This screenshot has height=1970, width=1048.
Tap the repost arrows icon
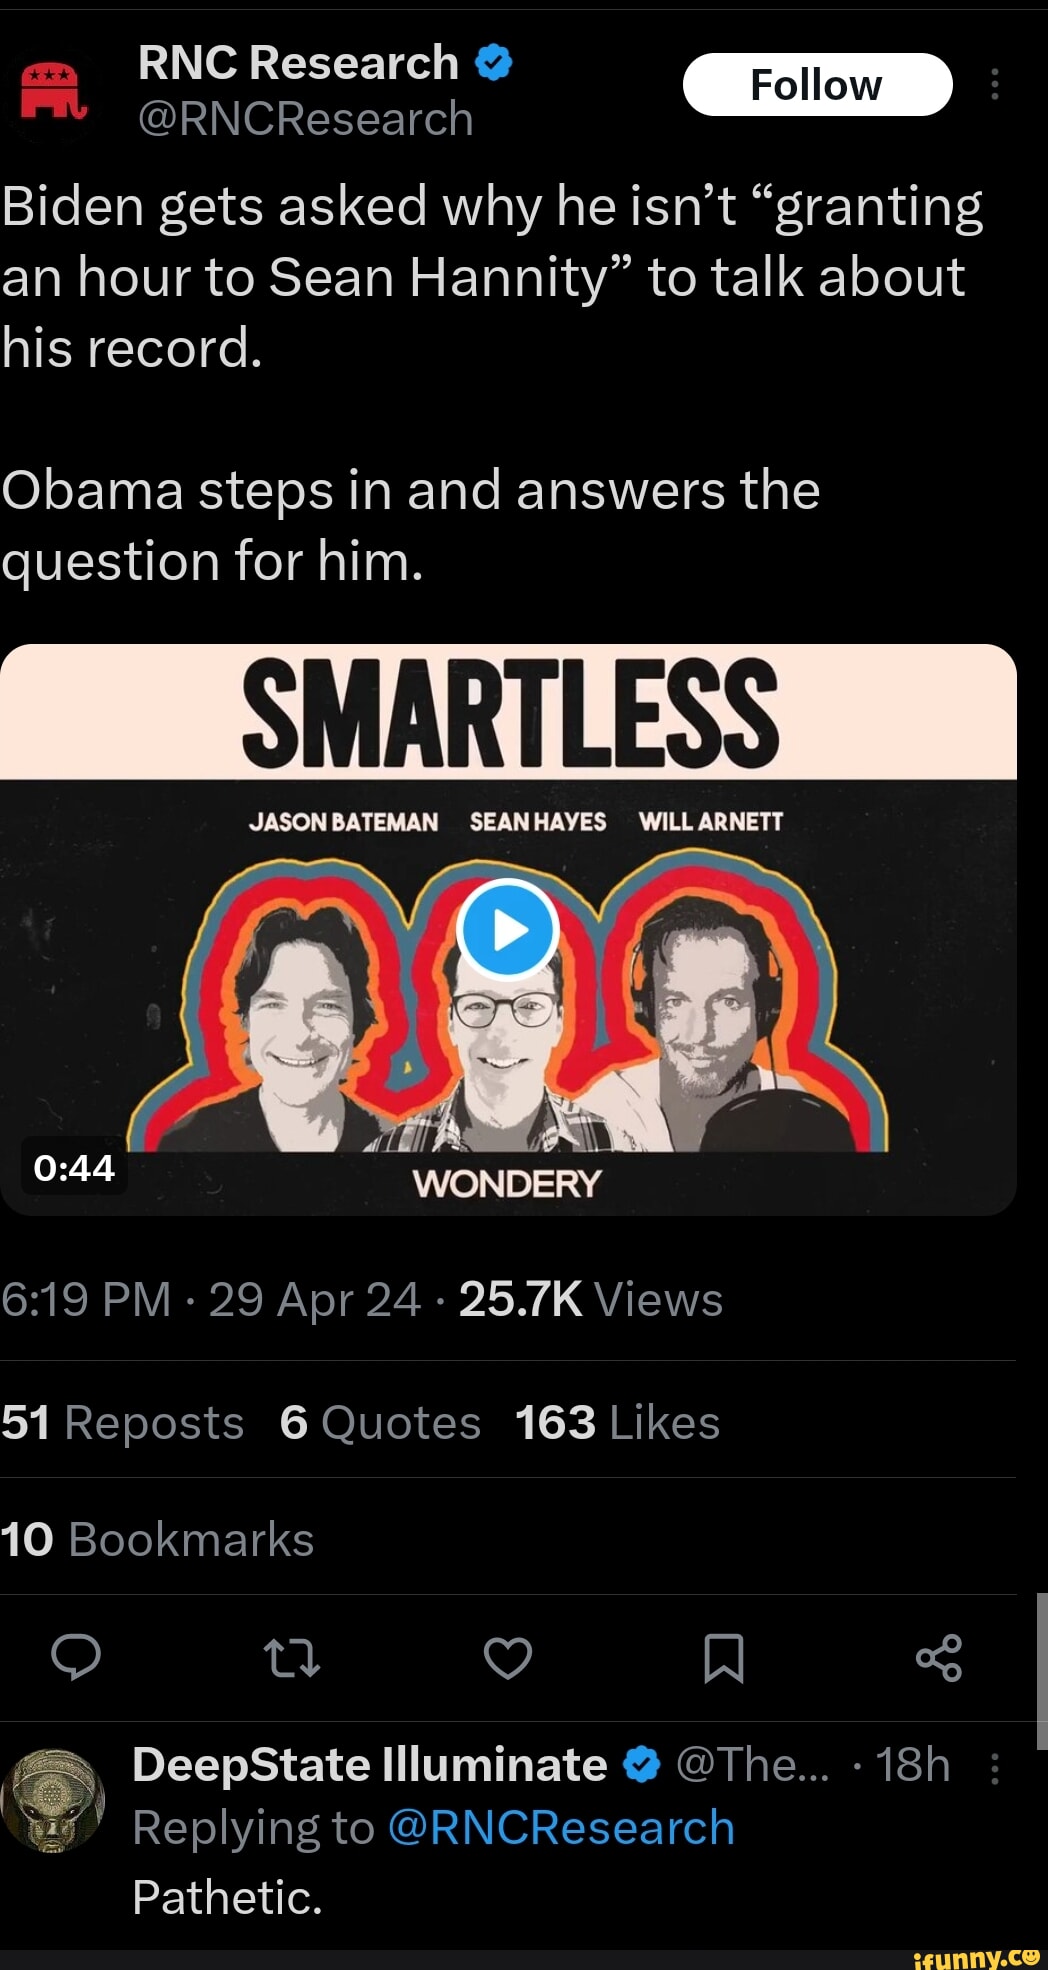(291, 1658)
